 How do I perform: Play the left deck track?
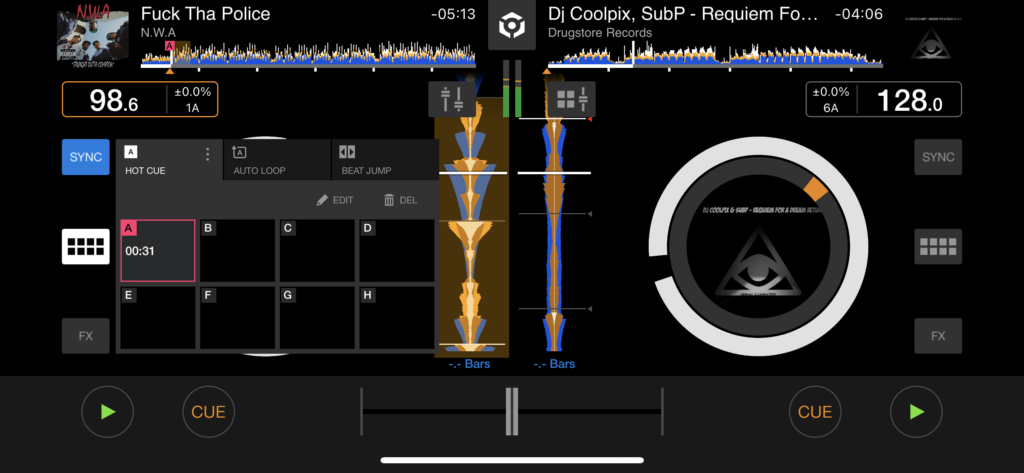(x=108, y=412)
